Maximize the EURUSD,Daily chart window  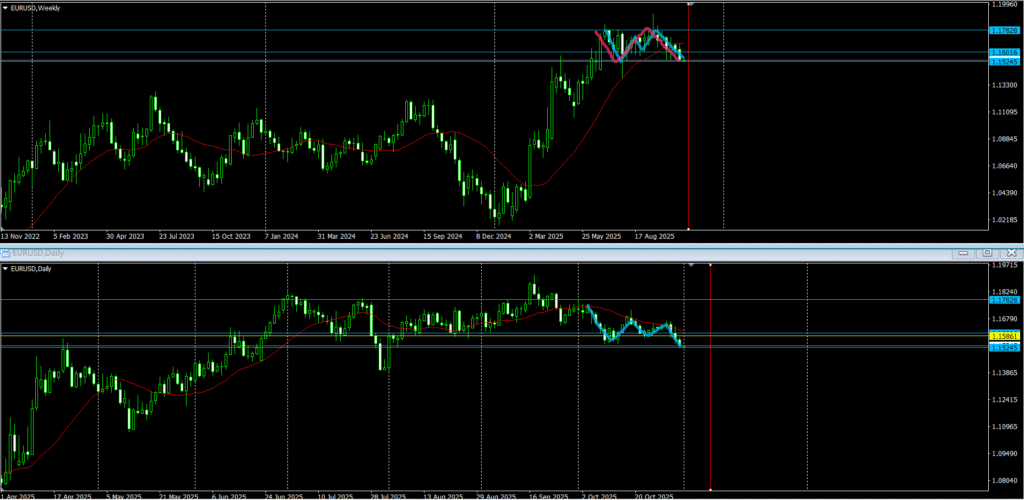click(987, 254)
